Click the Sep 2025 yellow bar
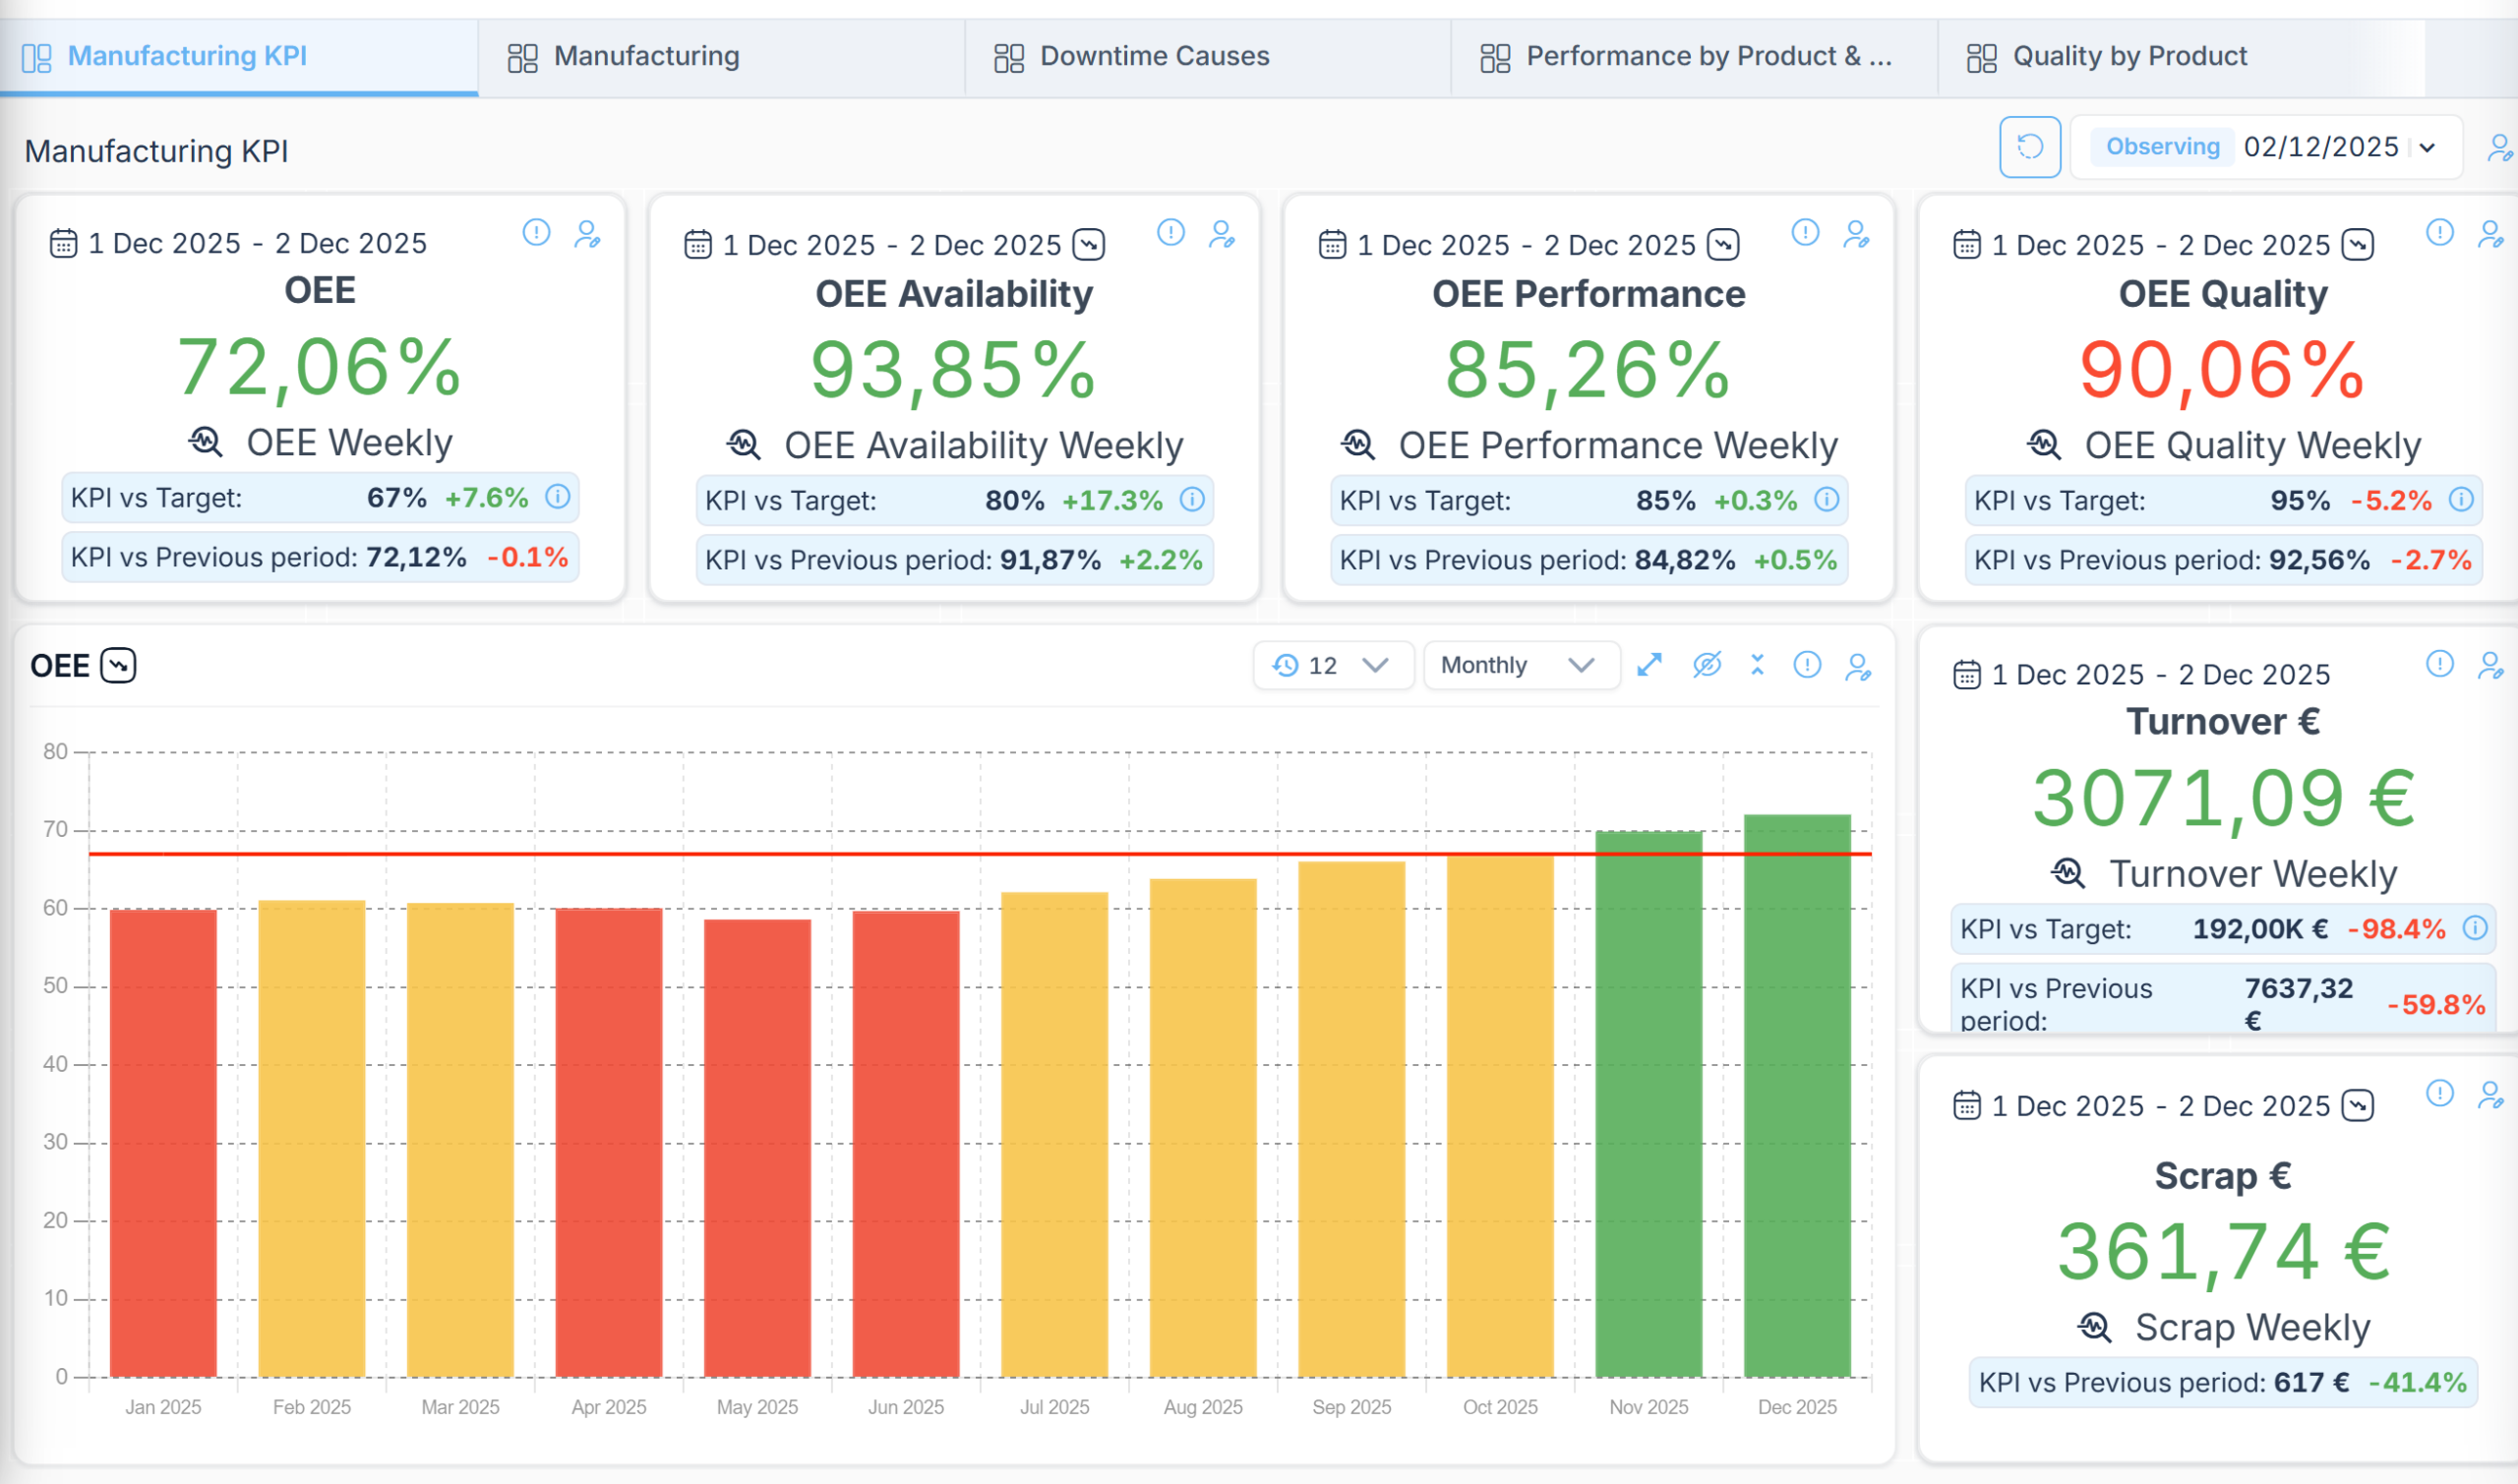The height and width of the screenshot is (1484, 2518). point(1351,1119)
